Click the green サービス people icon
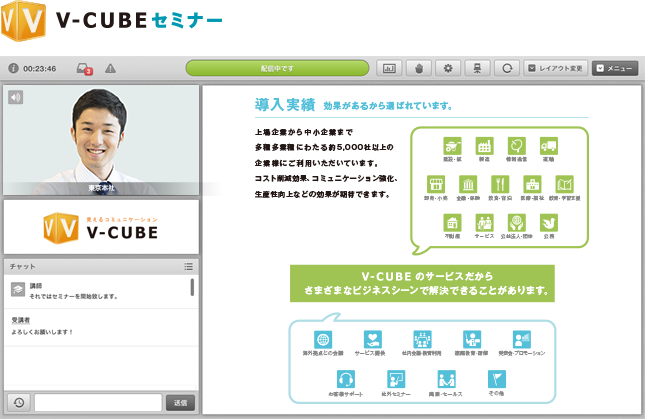Viewport: 645px width, 419px height. (485, 222)
